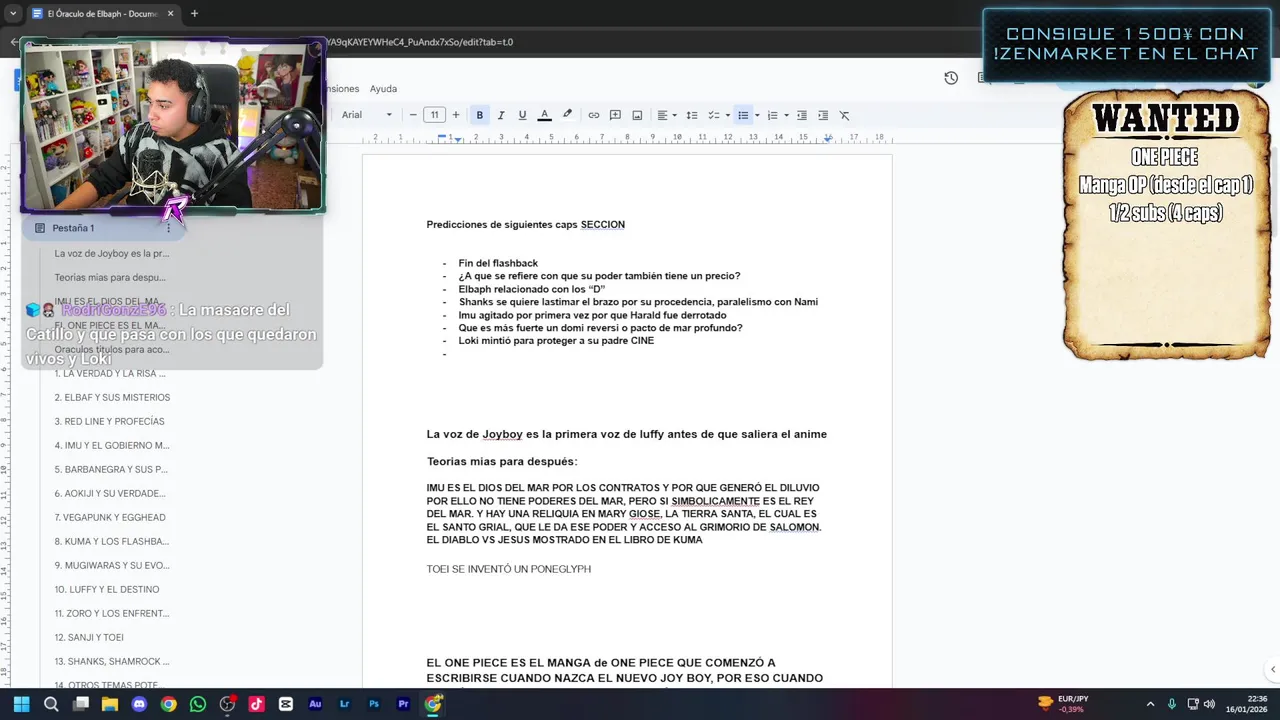Open WhatsApp from the taskbar
The width and height of the screenshot is (1280, 720).
pos(198,704)
